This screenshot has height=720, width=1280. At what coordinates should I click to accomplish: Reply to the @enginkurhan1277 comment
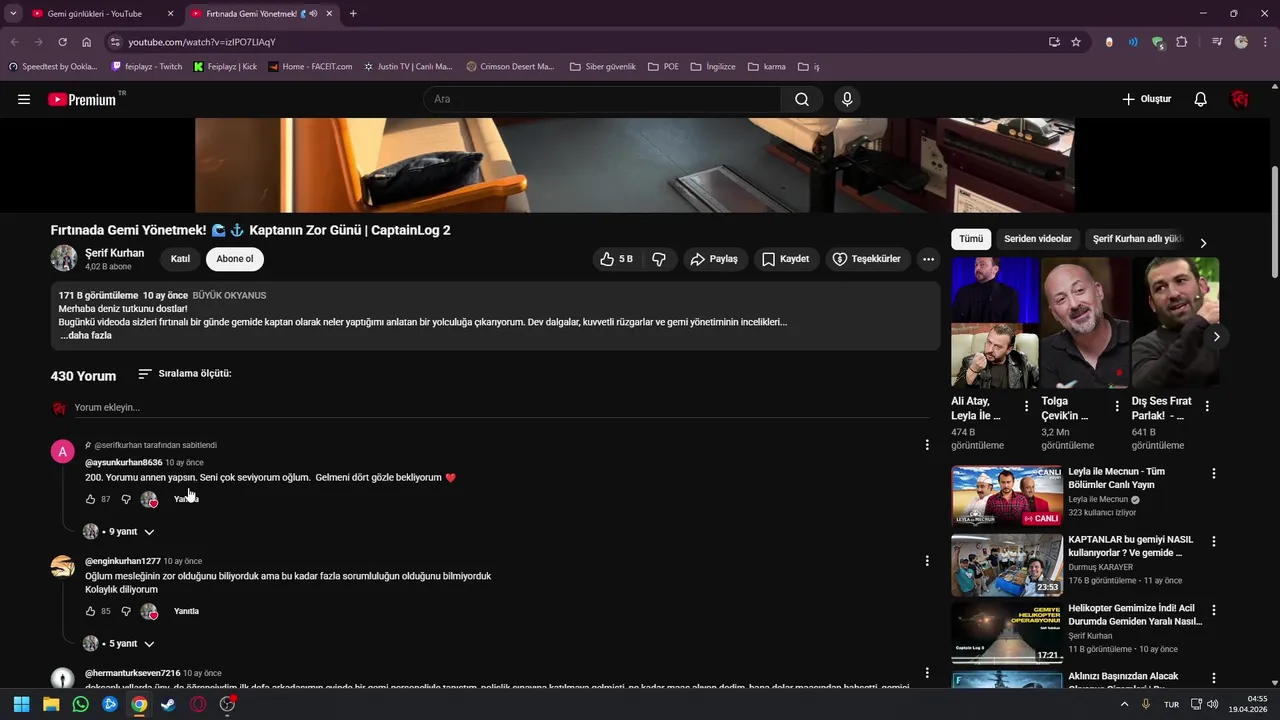click(x=186, y=611)
